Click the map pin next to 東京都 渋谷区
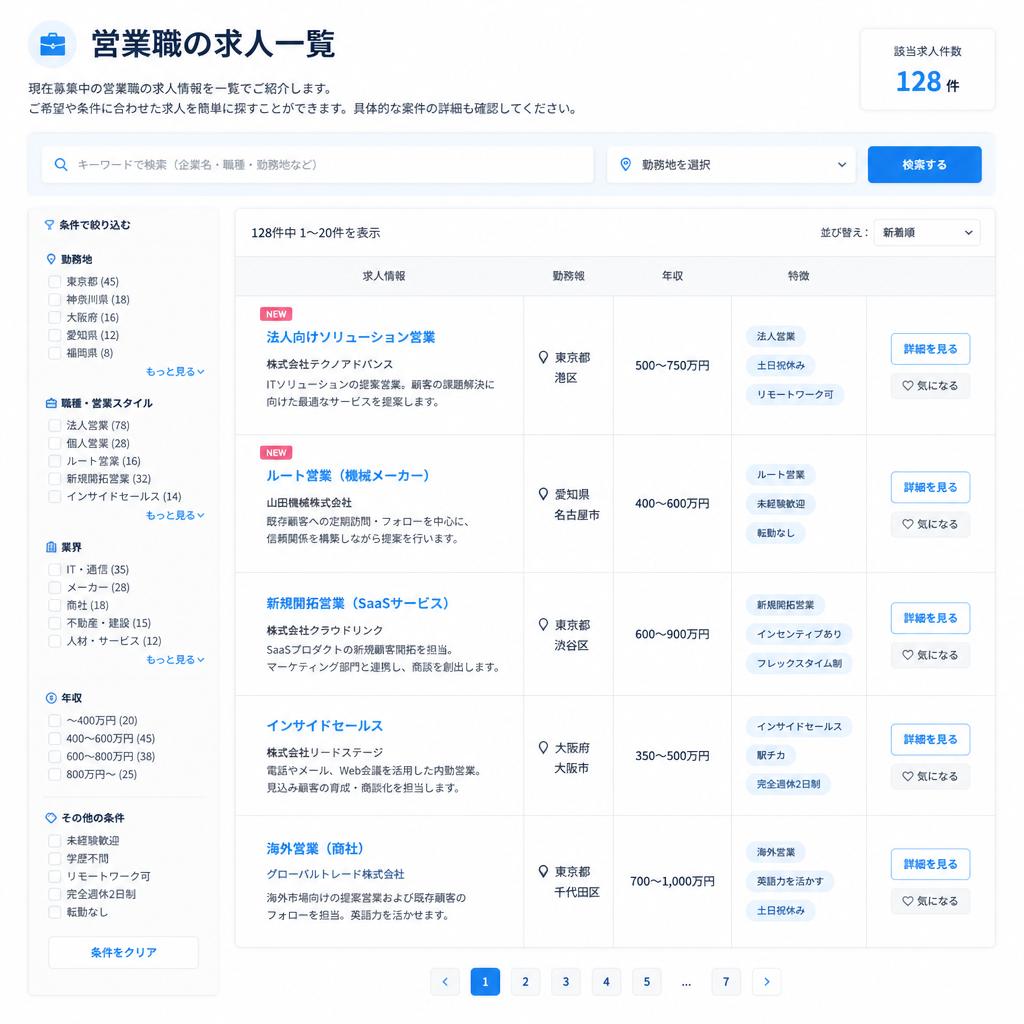Image resolution: width=1024 pixels, height=1024 pixels. click(543, 625)
